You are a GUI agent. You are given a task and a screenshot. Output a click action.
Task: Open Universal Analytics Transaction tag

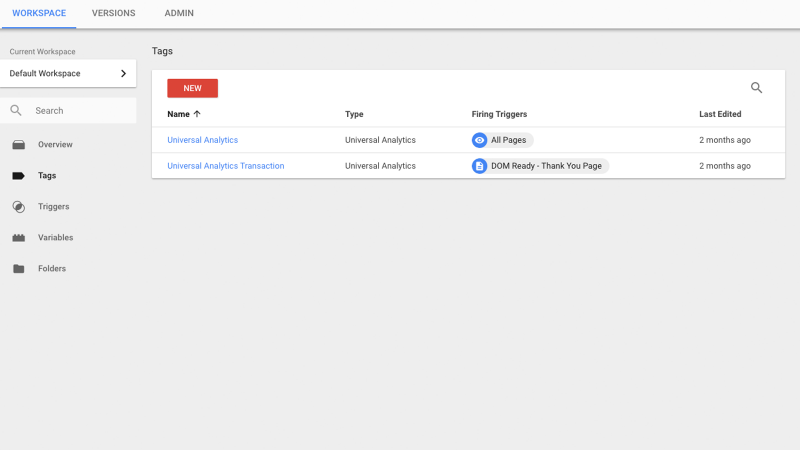click(x=226, y=166)
